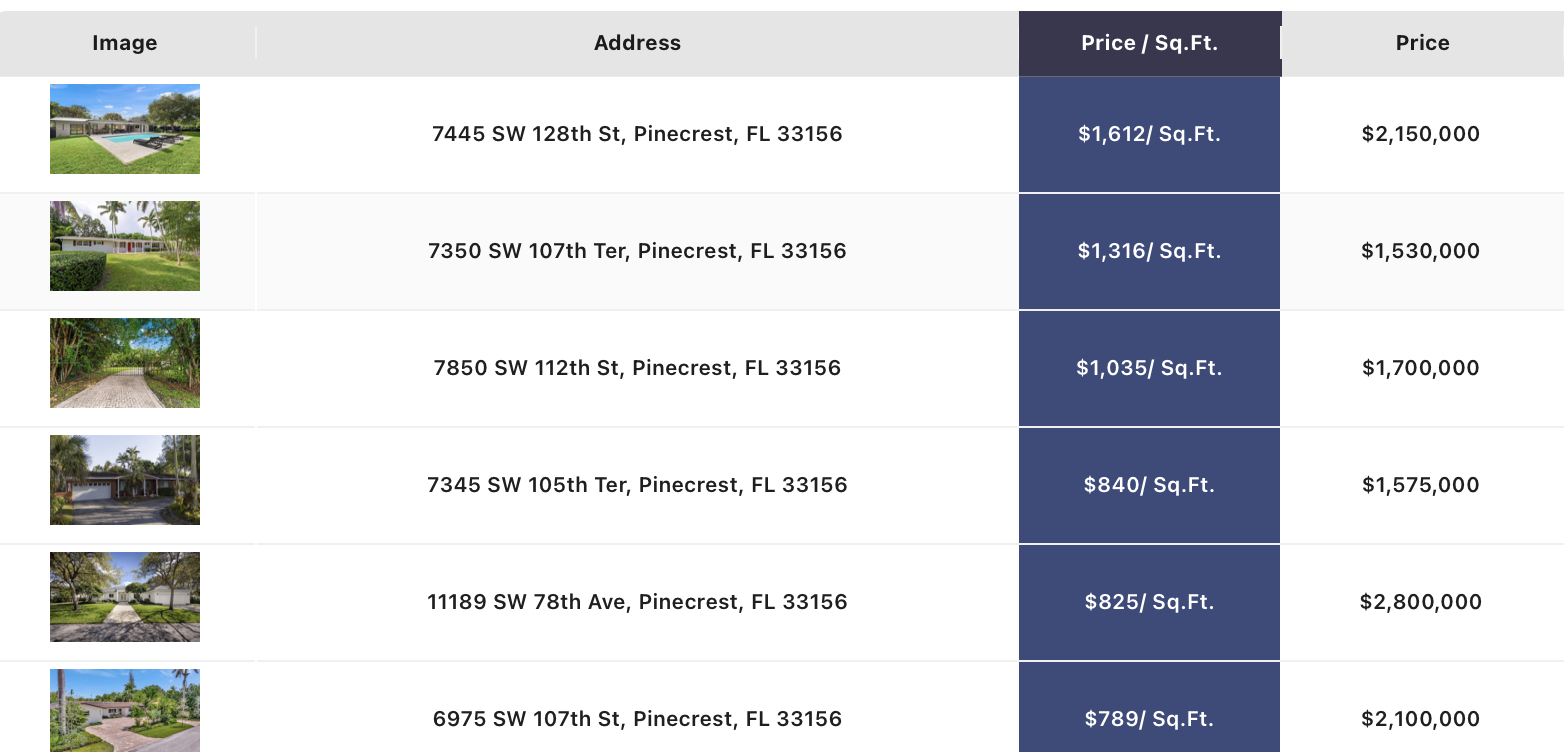Click the $1,612/ Sq.Ft. cell
The height and width of the screenshot is (756, 1564).
(x=1150, y=134)
